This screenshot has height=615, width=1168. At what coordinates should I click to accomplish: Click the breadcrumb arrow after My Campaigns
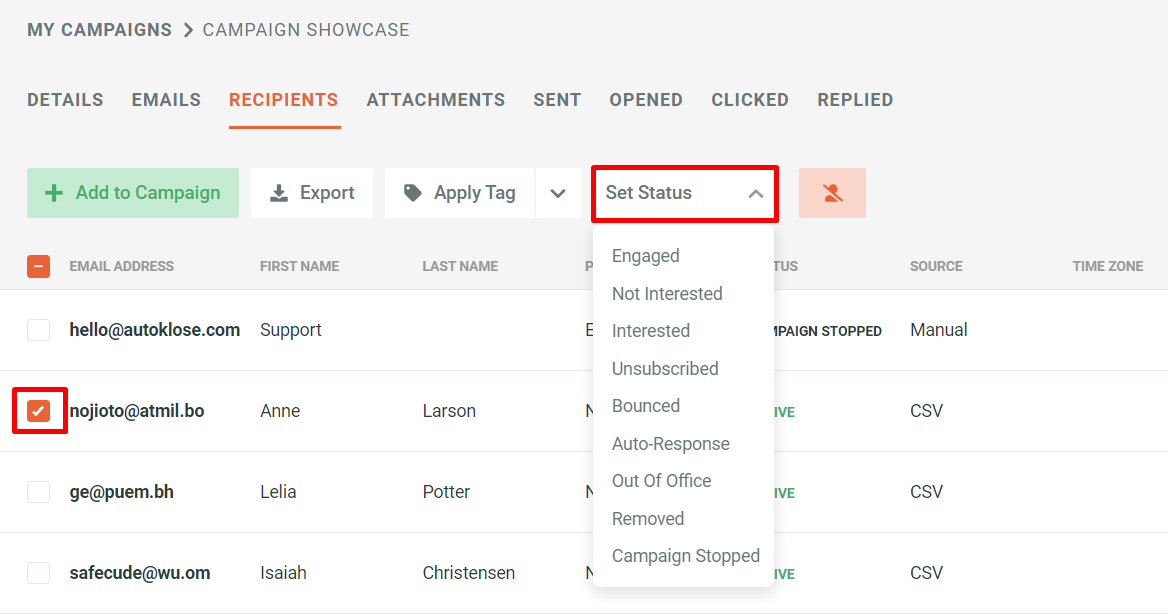(x=188, y=30)
